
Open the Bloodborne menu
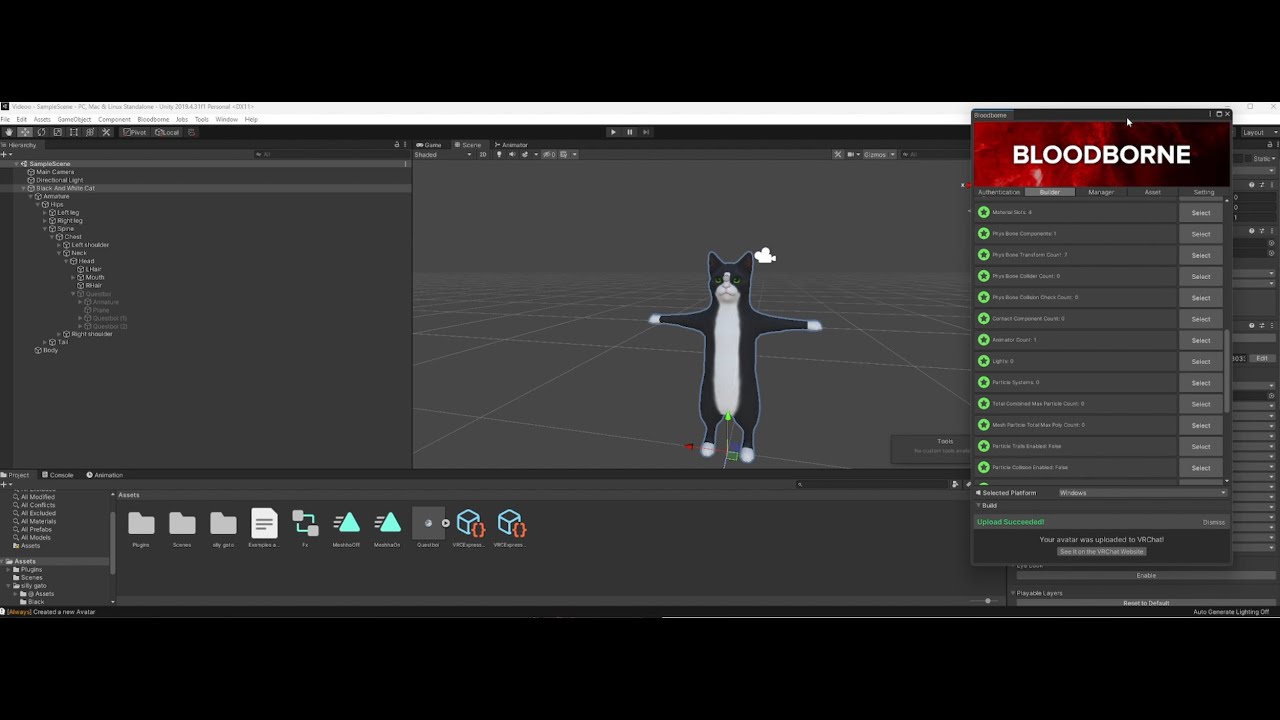click(x=153, y=119)
